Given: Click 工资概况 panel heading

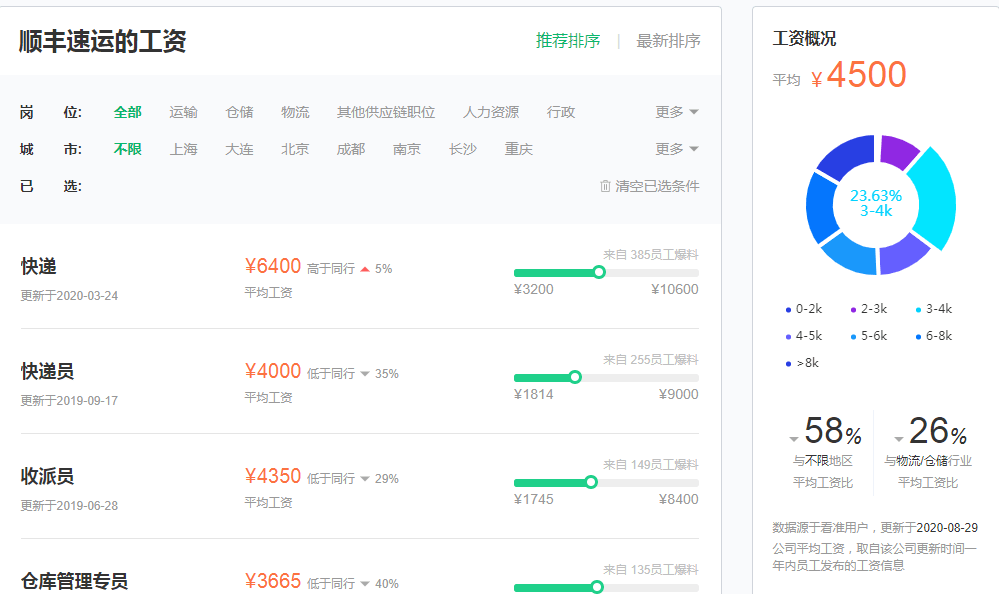Looking at the screenshot, I should (804, 39).
